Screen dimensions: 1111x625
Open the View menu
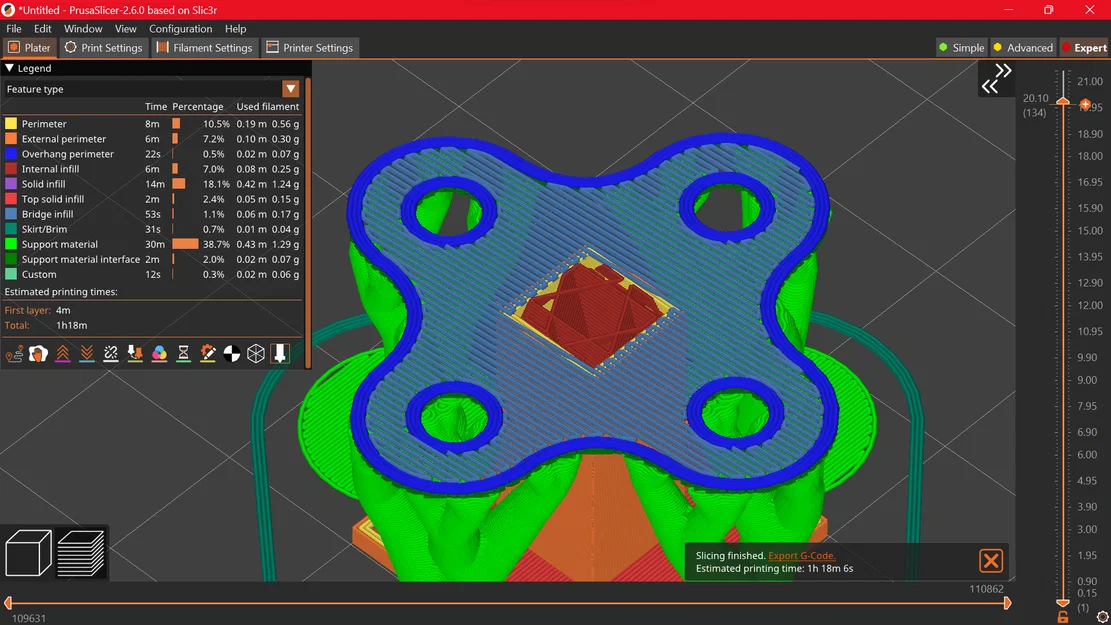pyautogui.click(x=125, y=28)
